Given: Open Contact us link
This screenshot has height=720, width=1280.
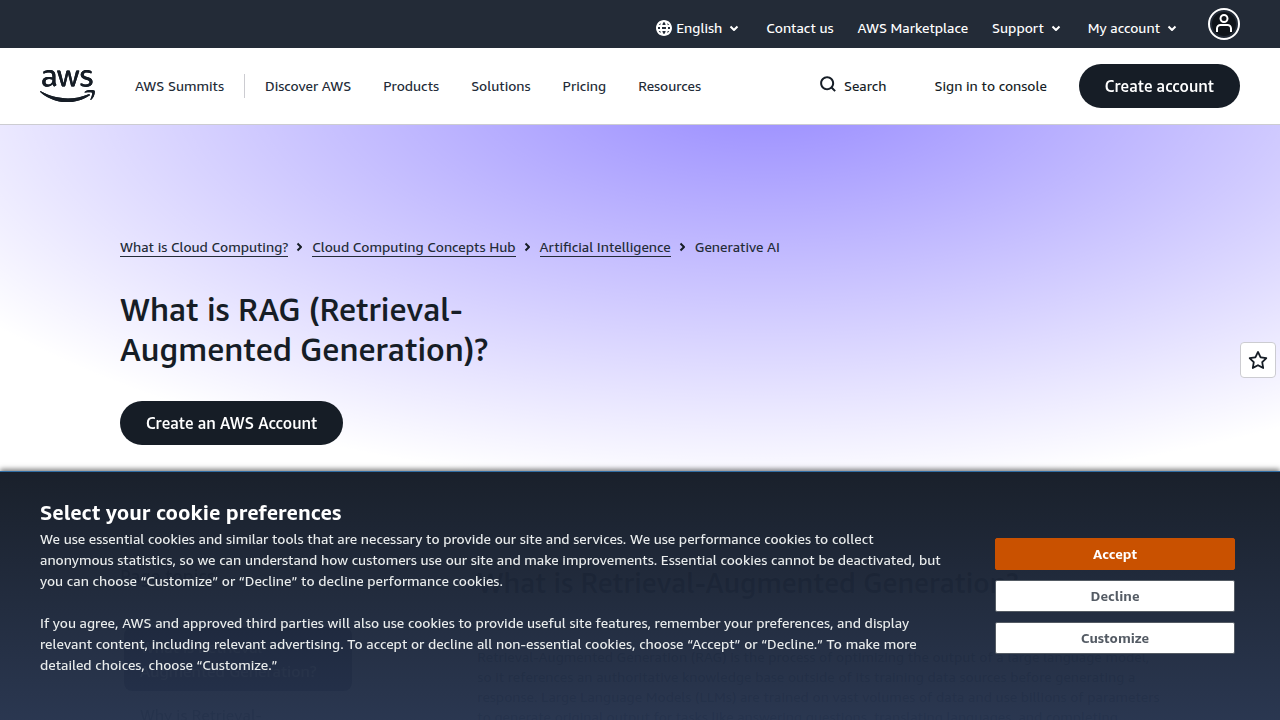Looking at the screenshot, I should coord(800,28).
